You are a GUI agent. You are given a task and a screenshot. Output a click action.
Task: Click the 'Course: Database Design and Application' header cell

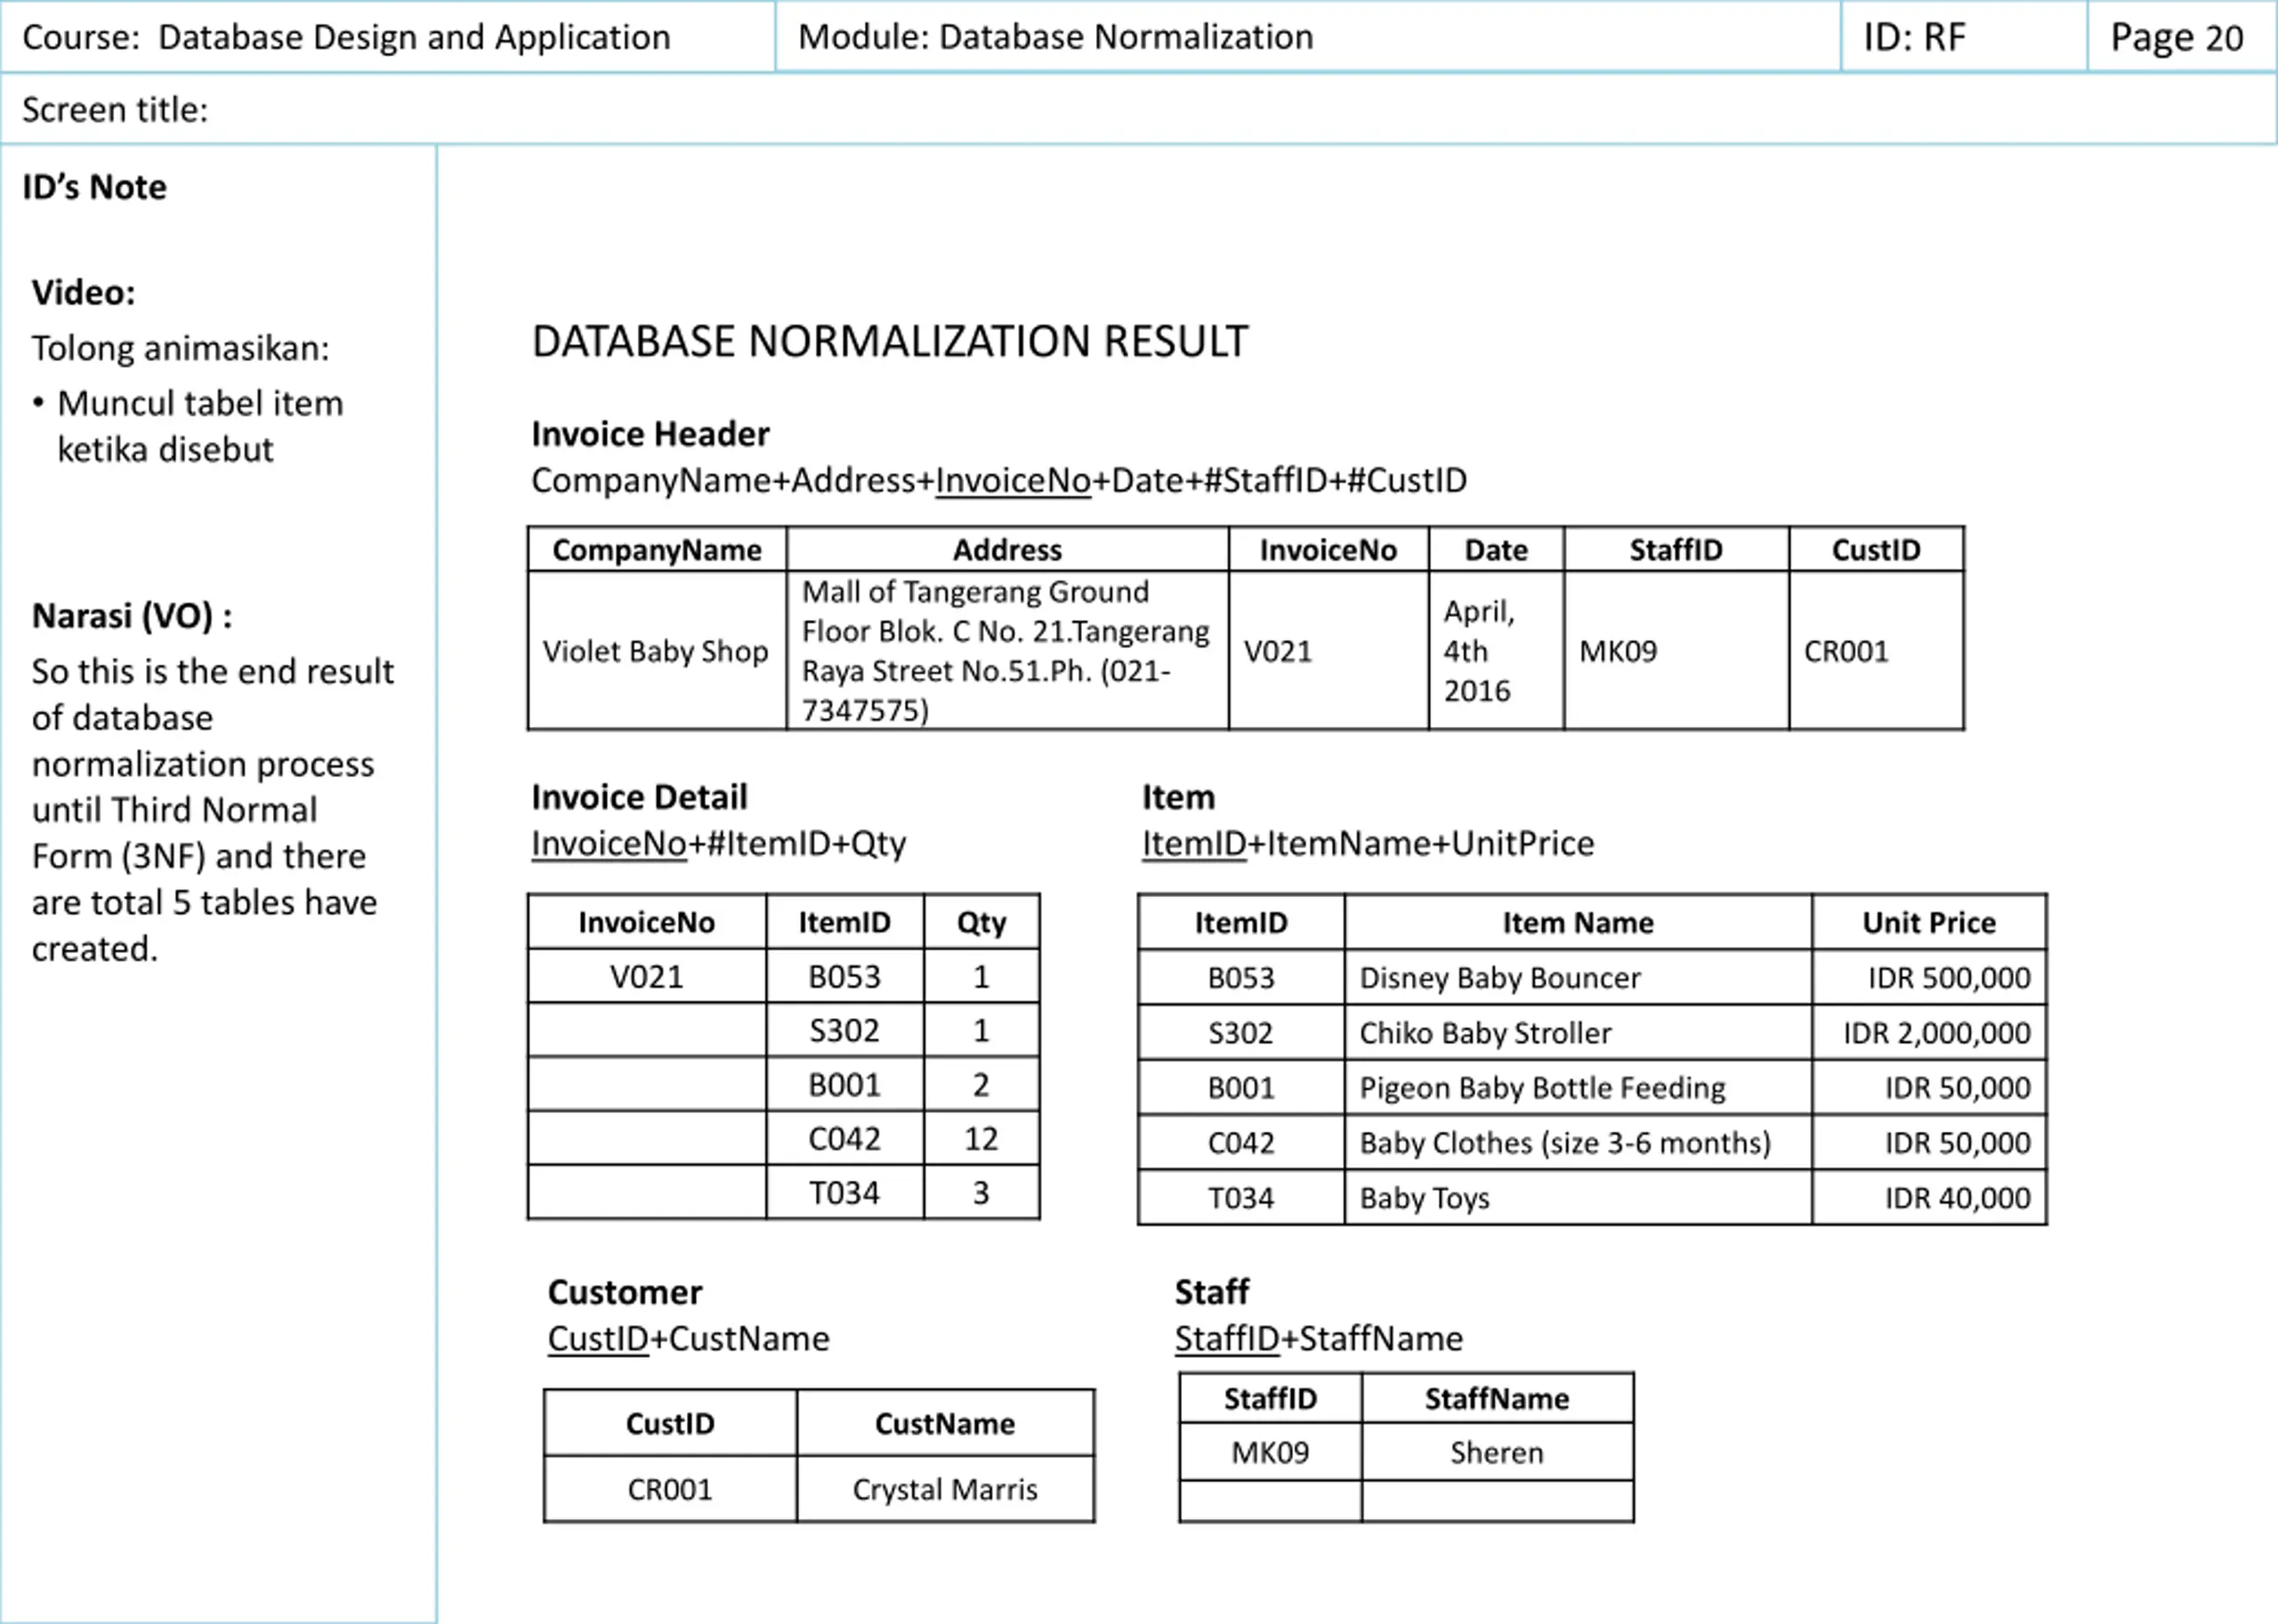[x=388, y=37]
